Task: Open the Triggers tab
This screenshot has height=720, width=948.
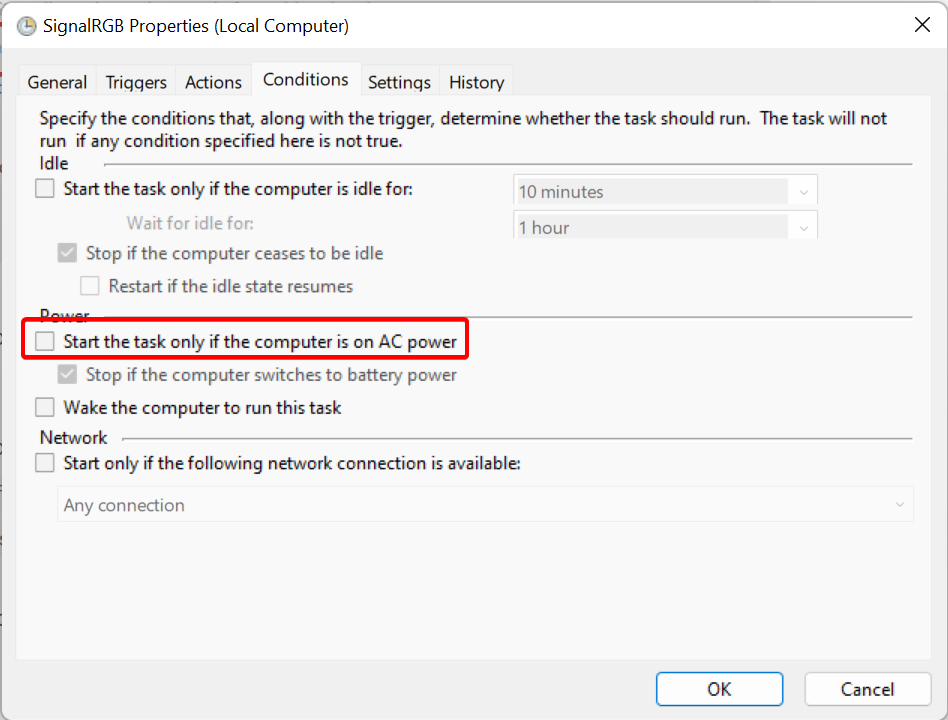Action: 137,82
